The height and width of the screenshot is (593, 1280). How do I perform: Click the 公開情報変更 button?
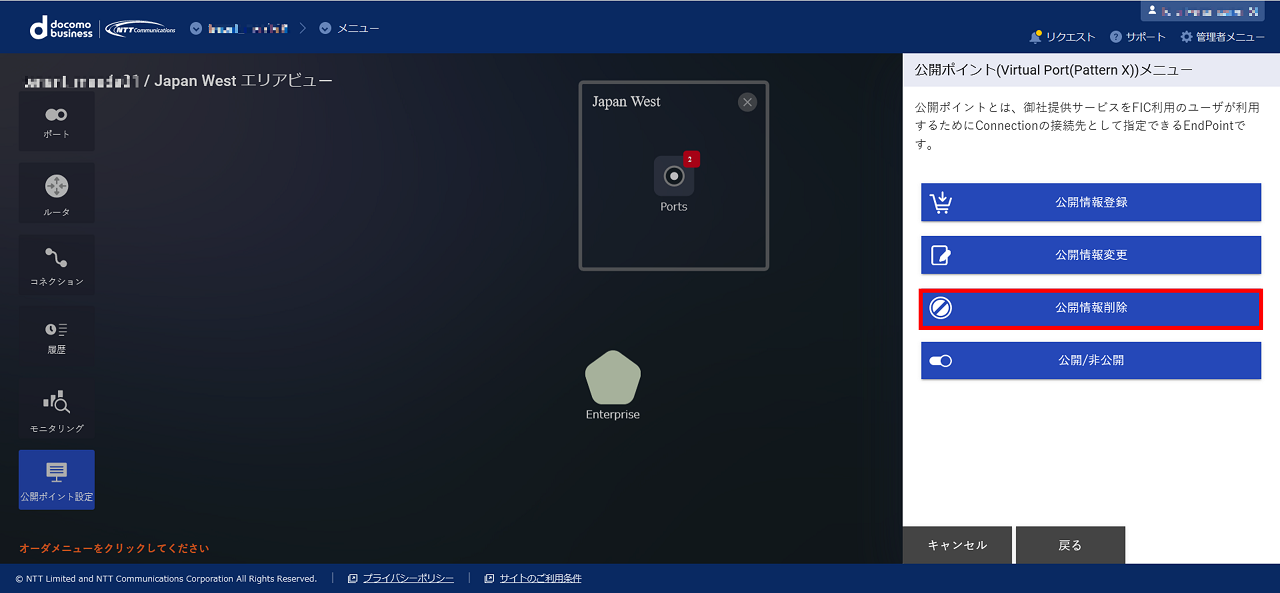[x=1091, y=255]
